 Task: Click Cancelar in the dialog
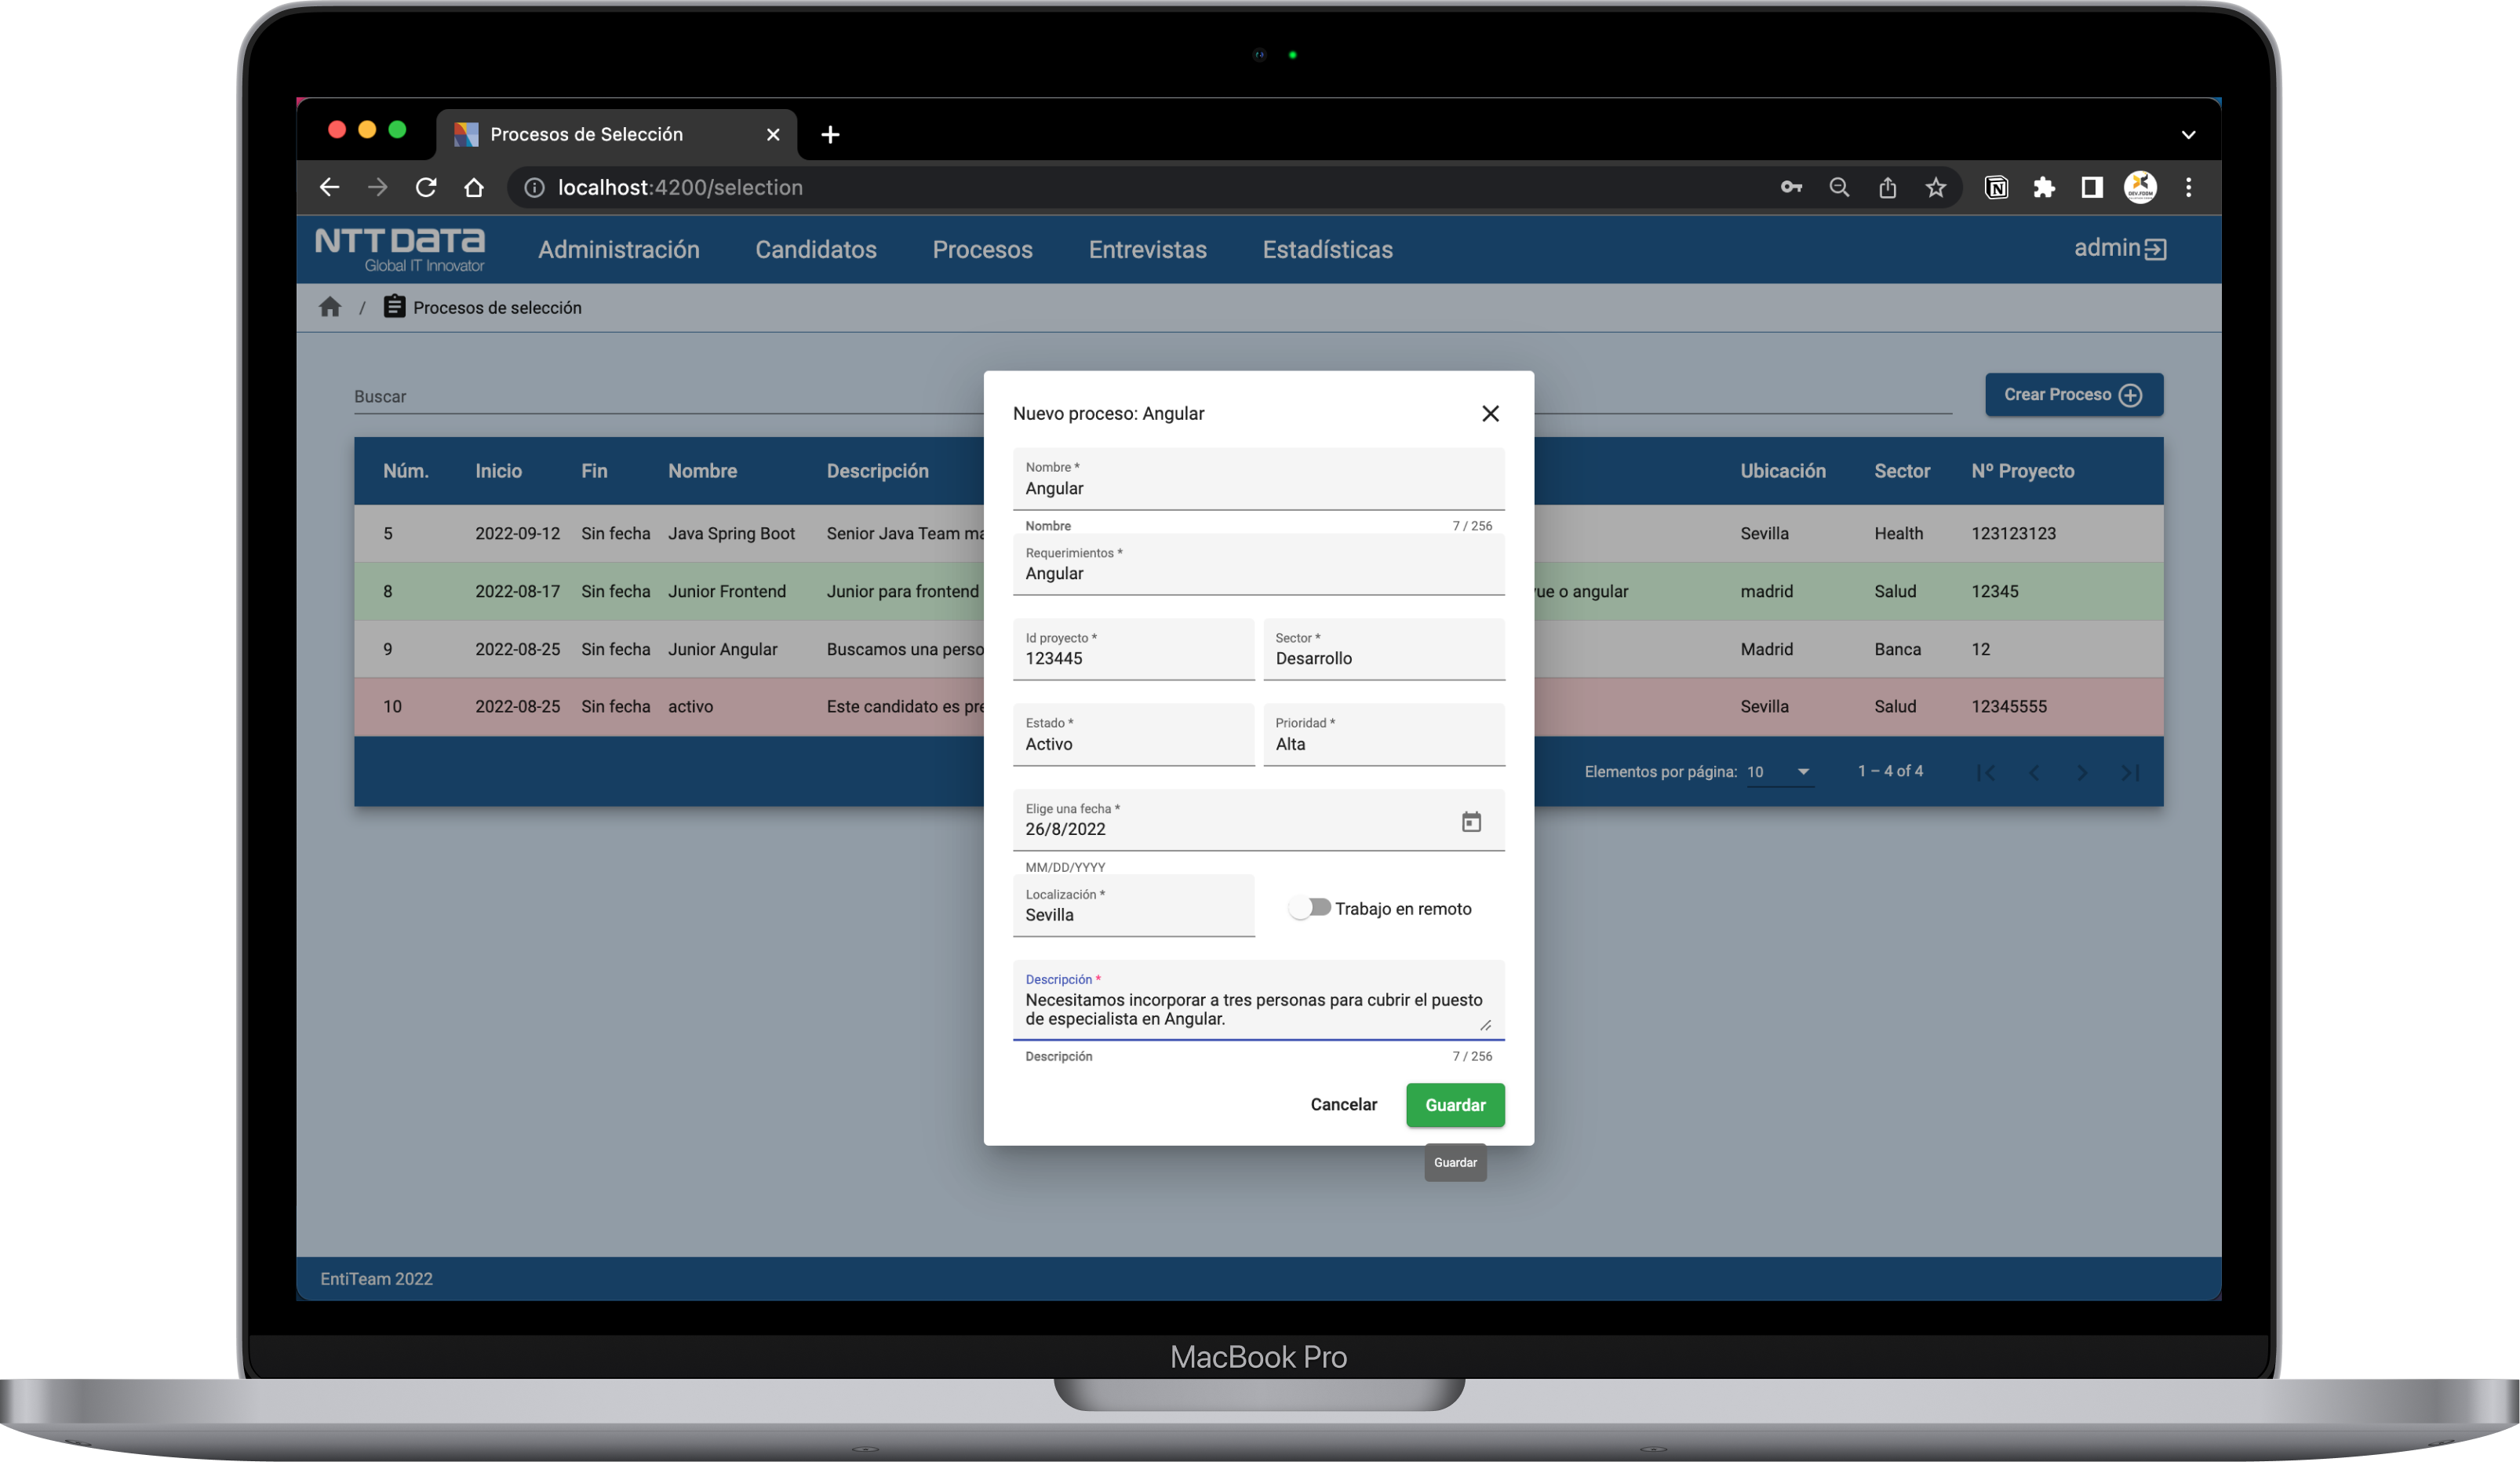tap(1343, 1104)
